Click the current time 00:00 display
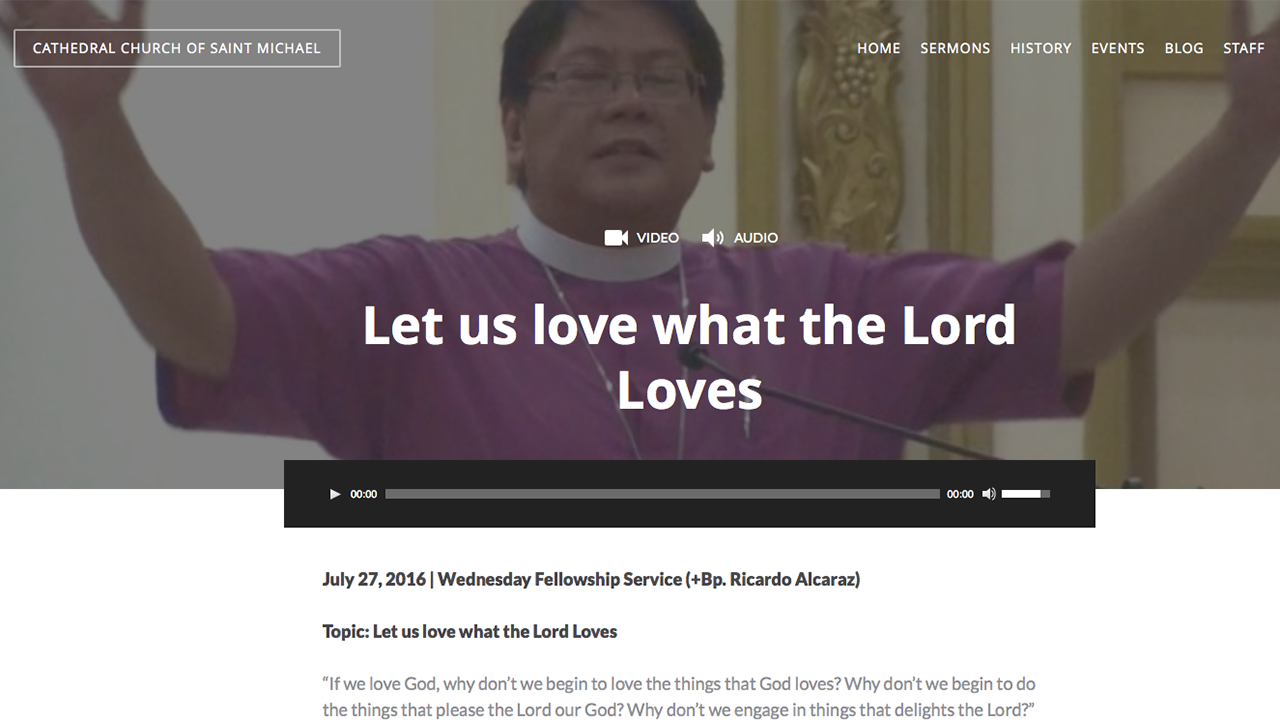The width and height of the screenshot is (1280, 720). (x=364, y=494)
